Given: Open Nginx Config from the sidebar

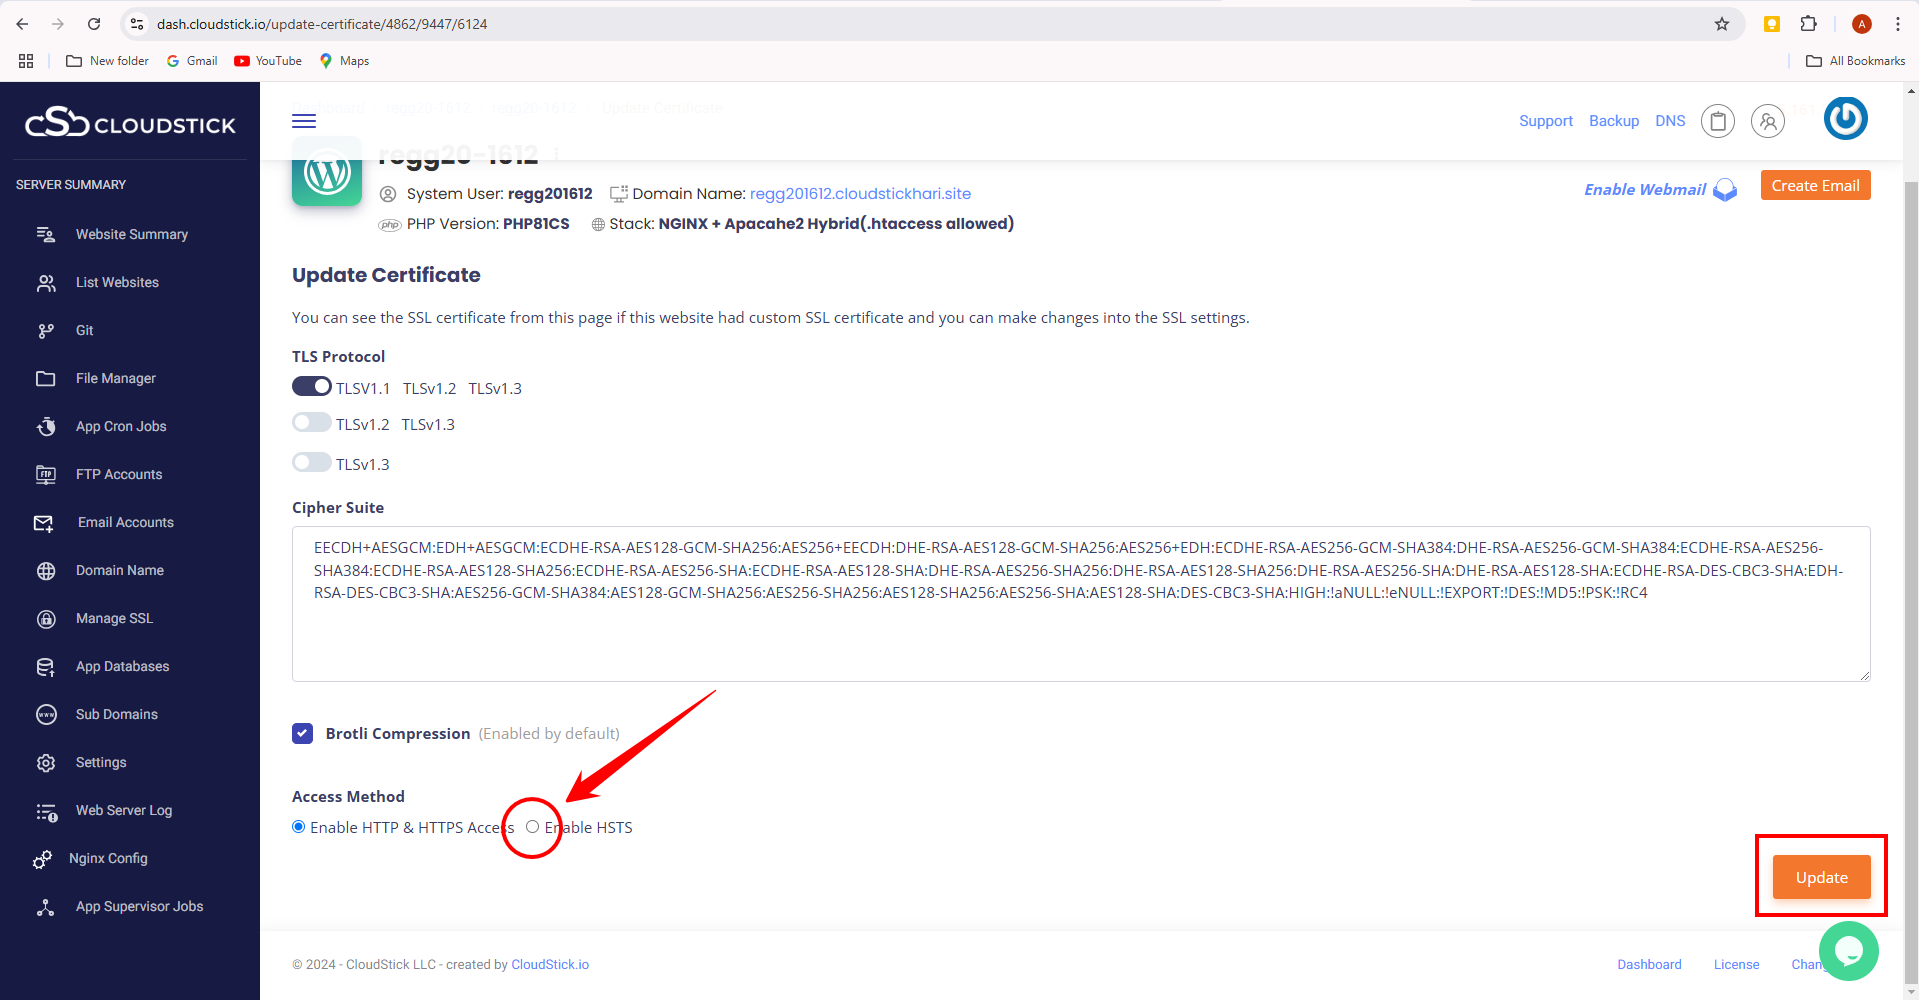Looking at the screenshot, I should pos(108,859).
